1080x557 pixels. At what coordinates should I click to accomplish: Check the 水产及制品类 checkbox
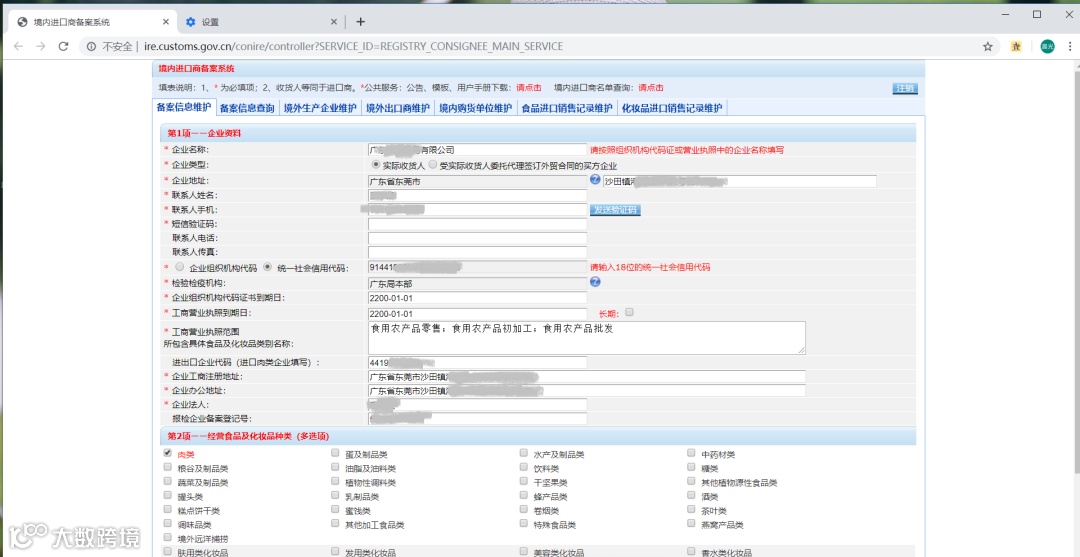523,453
